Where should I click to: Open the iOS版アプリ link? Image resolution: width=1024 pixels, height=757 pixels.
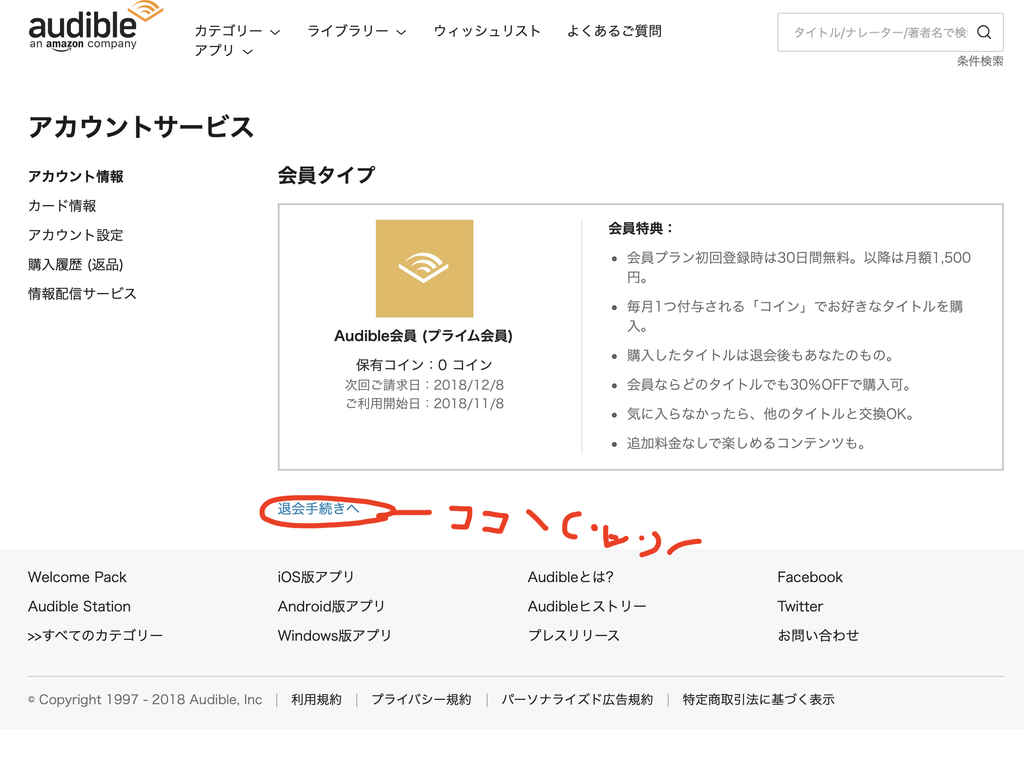click(x=316, y=577)
